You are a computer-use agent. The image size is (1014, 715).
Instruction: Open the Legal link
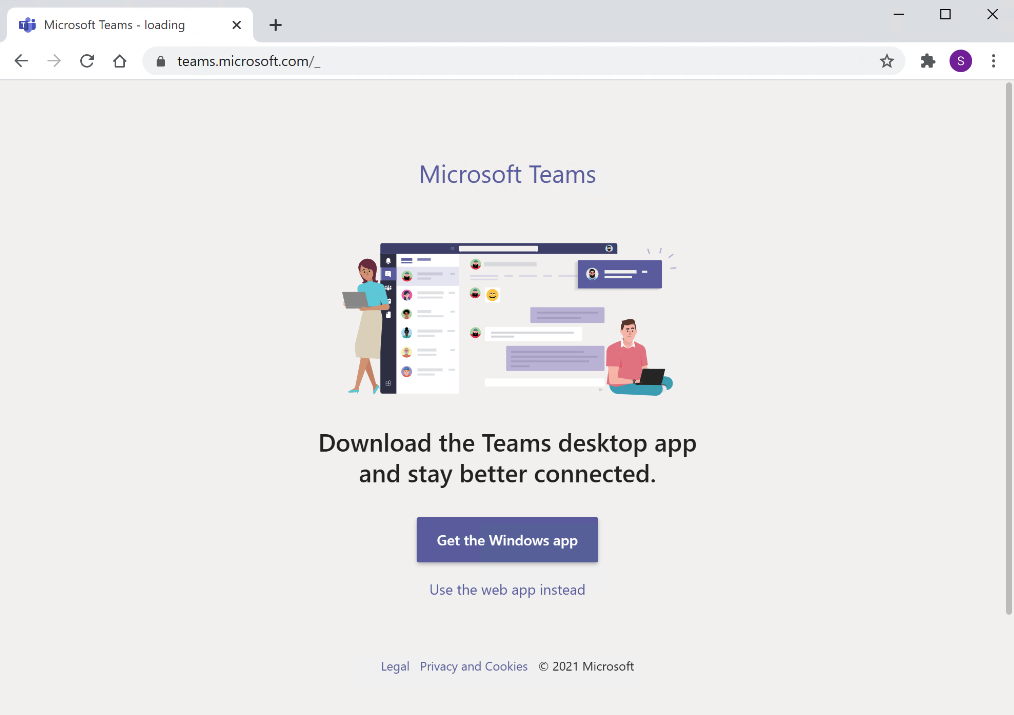pyautogui.click(x=394, y=667)
